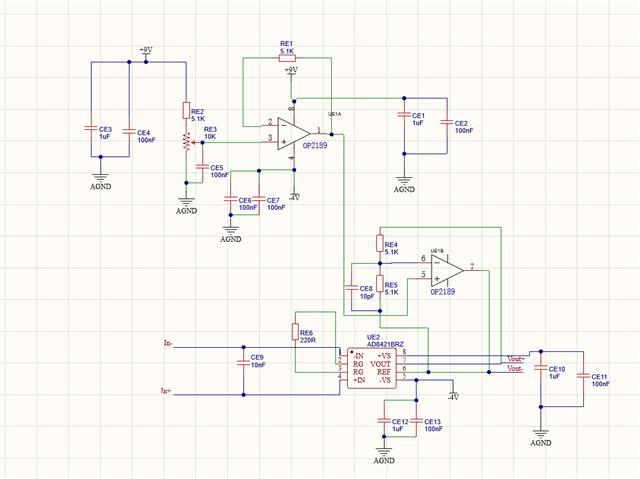The width and height of the screenshot is (640, 479).
Task: Select capacitor CE9 10nF across inputs
Action: [x=243, y=363]
